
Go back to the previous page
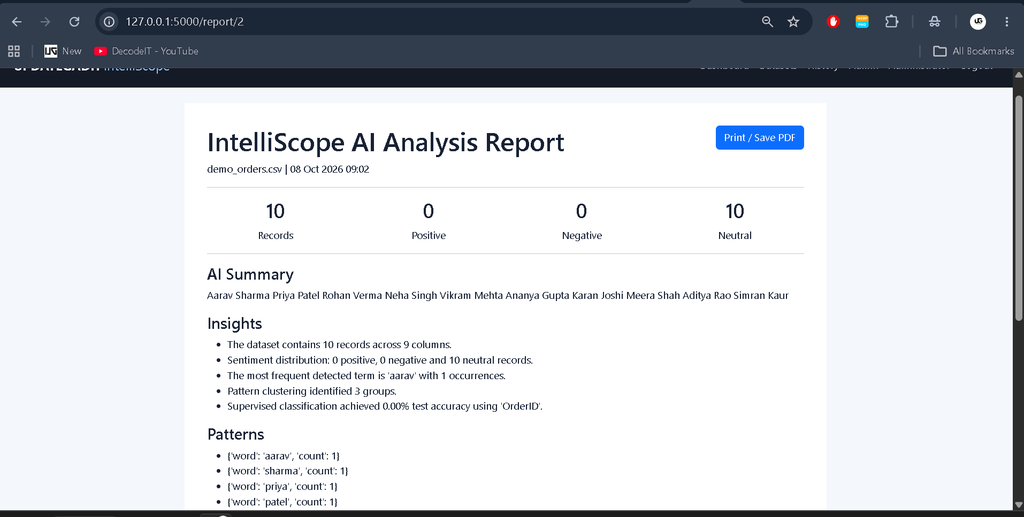17,22
